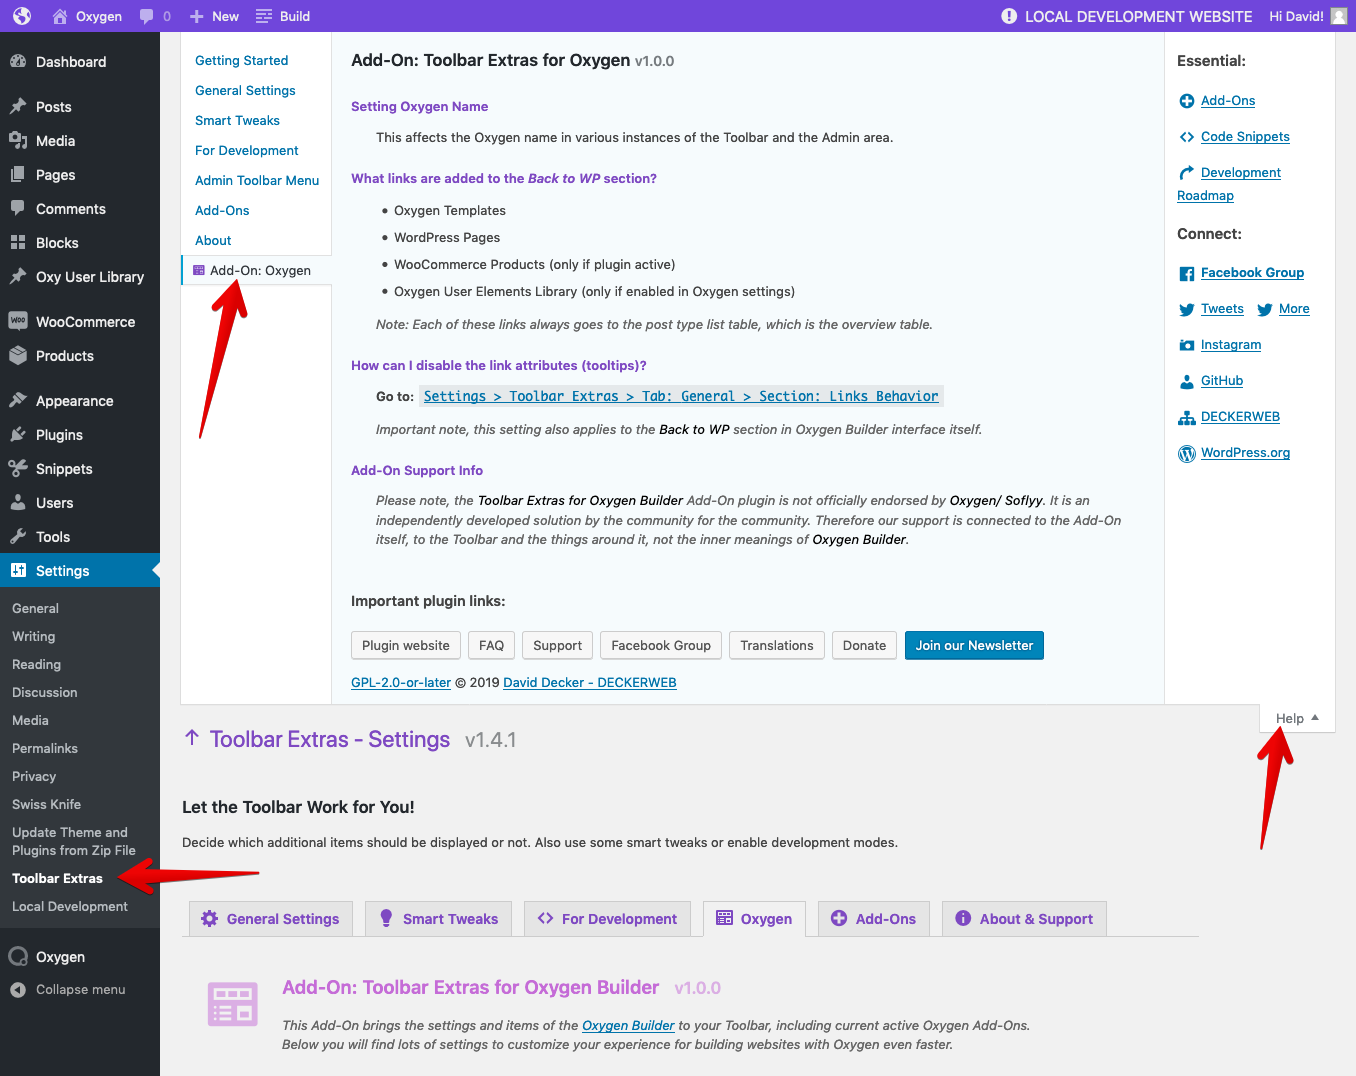This screenshot has width=1356, height=1076.
Task: Click the Settings > Toolbar Extras path link
Action: (681, 396)
